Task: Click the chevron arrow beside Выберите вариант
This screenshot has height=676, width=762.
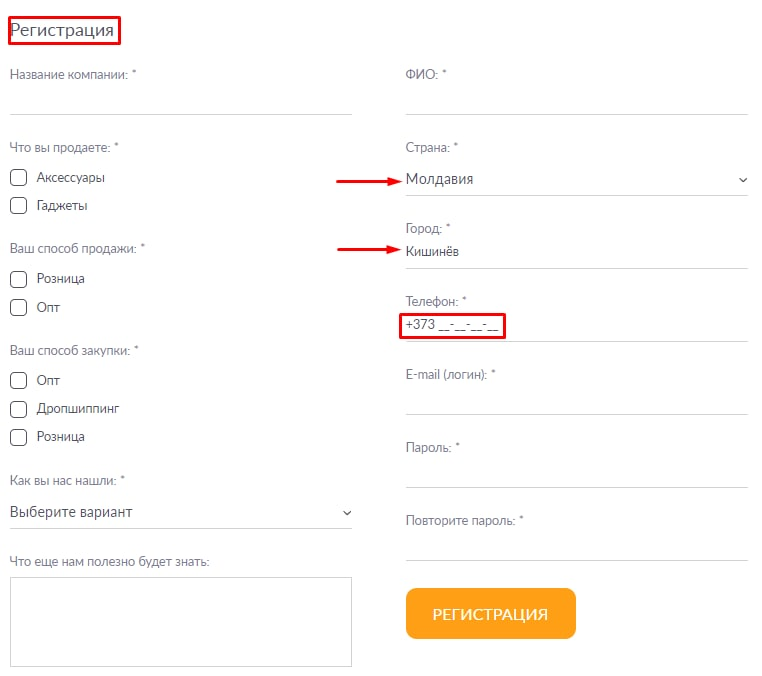Action: point(346,513)
